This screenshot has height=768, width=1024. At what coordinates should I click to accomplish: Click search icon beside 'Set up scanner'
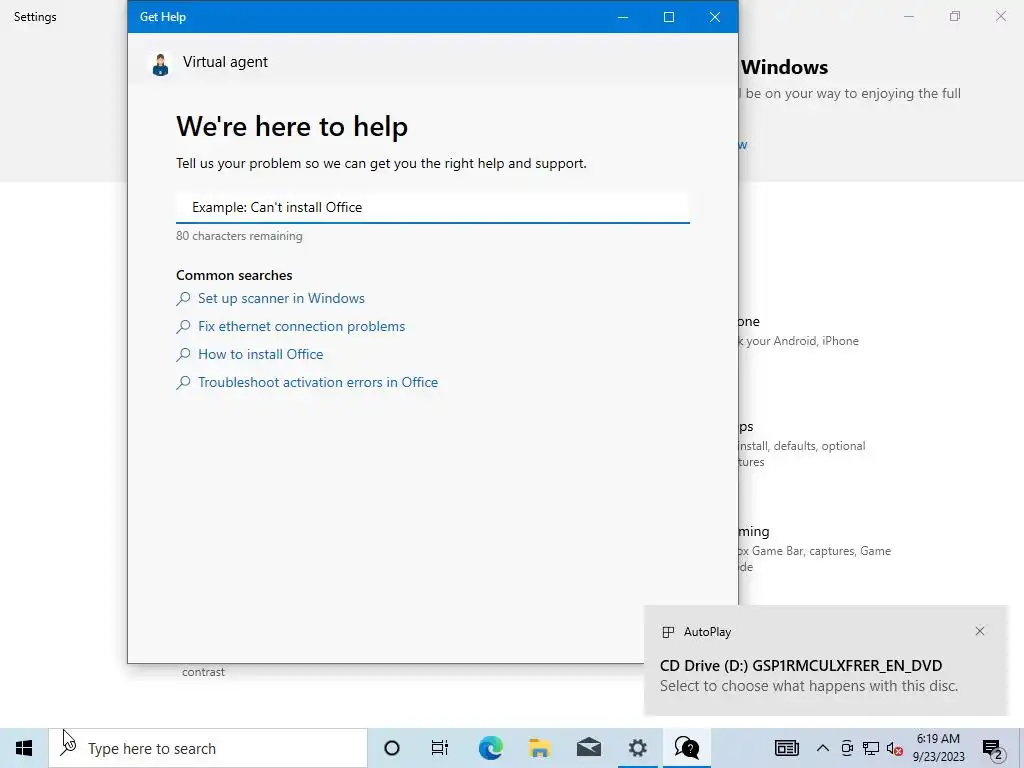tap(184, 299)
